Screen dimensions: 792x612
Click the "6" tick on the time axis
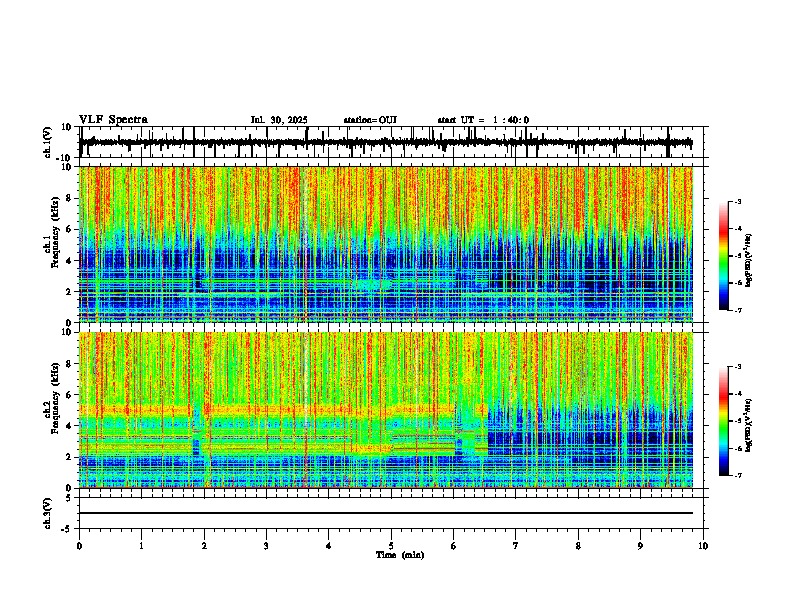(453, 546)
